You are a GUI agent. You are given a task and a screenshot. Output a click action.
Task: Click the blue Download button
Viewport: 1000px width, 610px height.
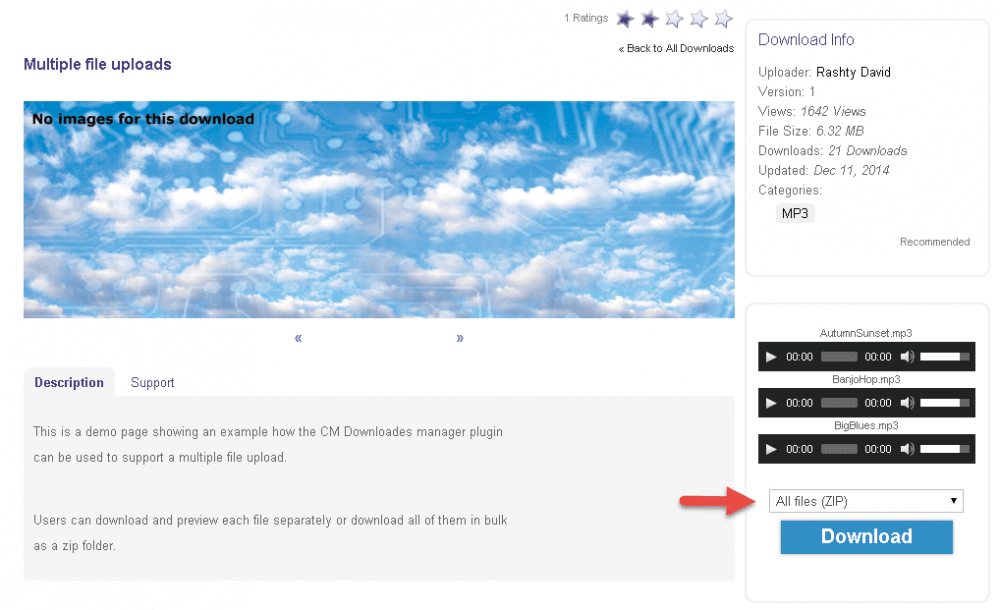866,537
